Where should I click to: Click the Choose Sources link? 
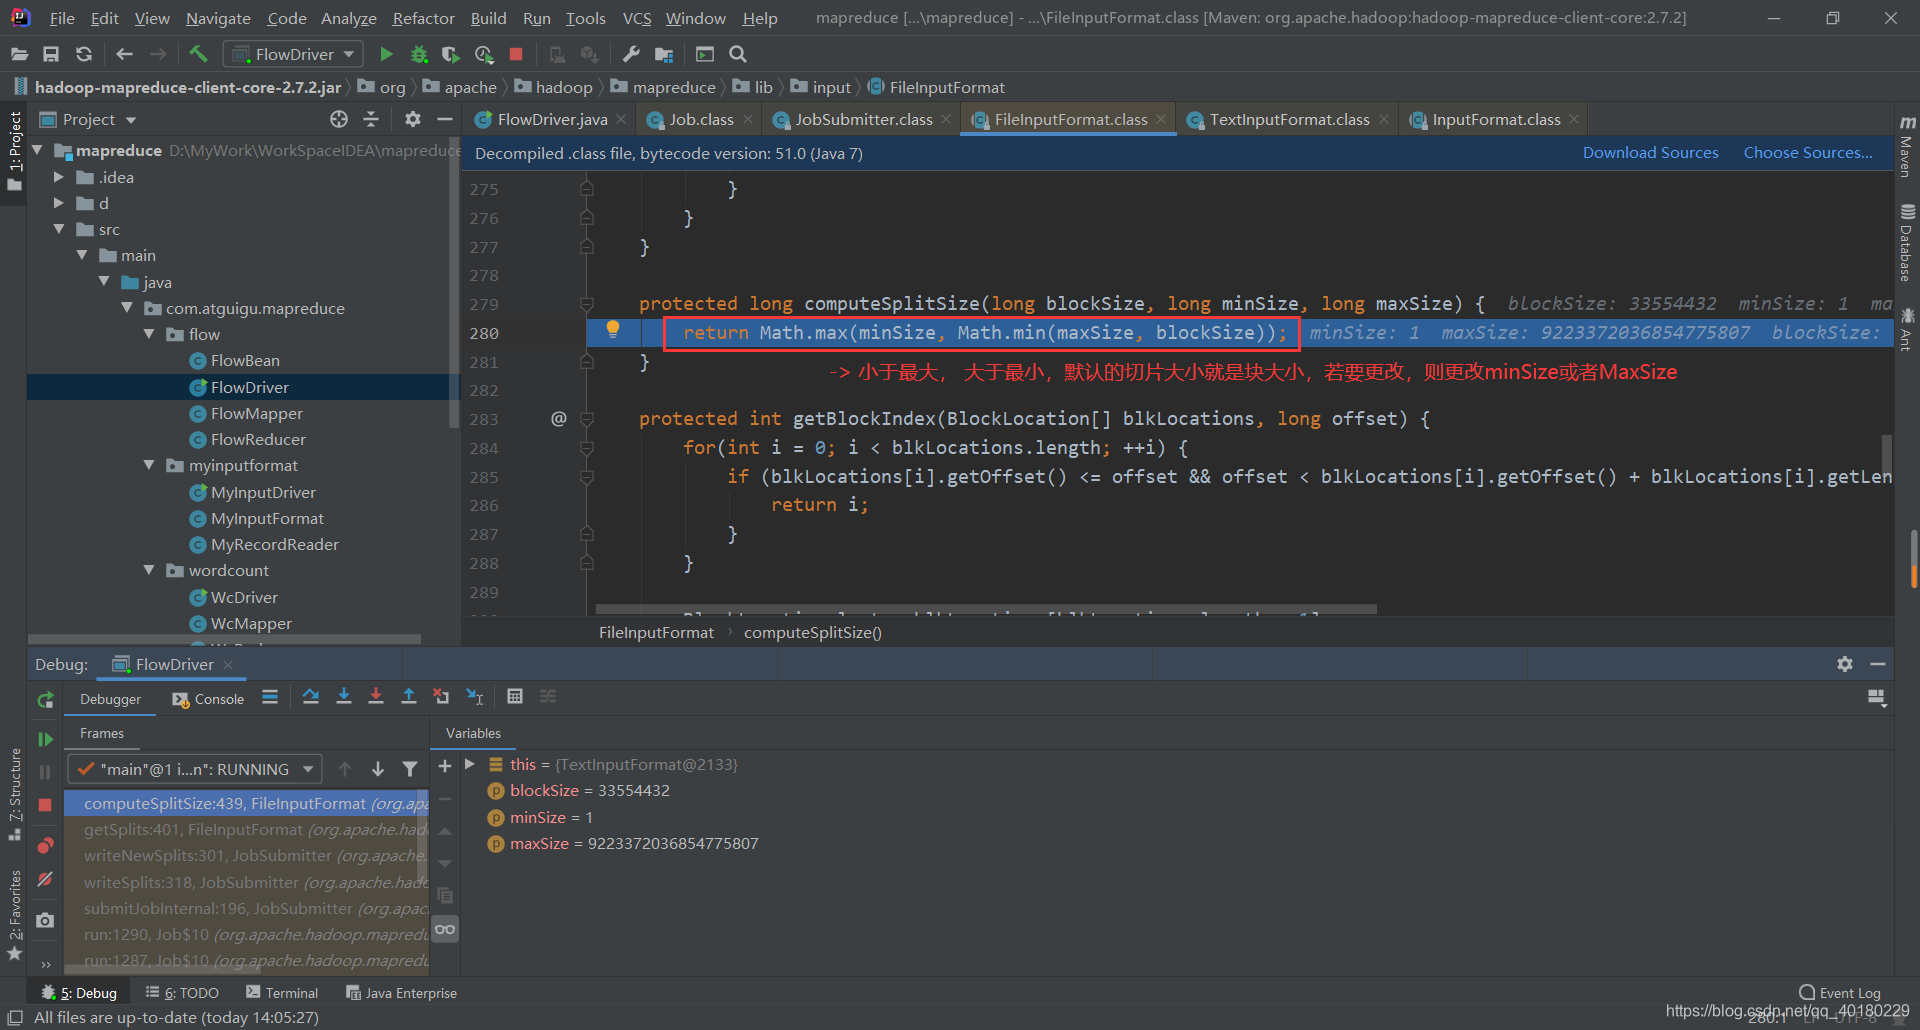pyautogui.click(x=1808, y=152)
